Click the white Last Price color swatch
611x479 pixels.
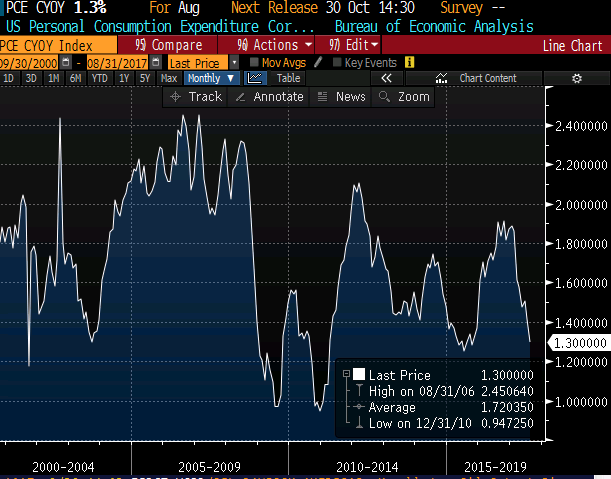[x=359, y=374]
